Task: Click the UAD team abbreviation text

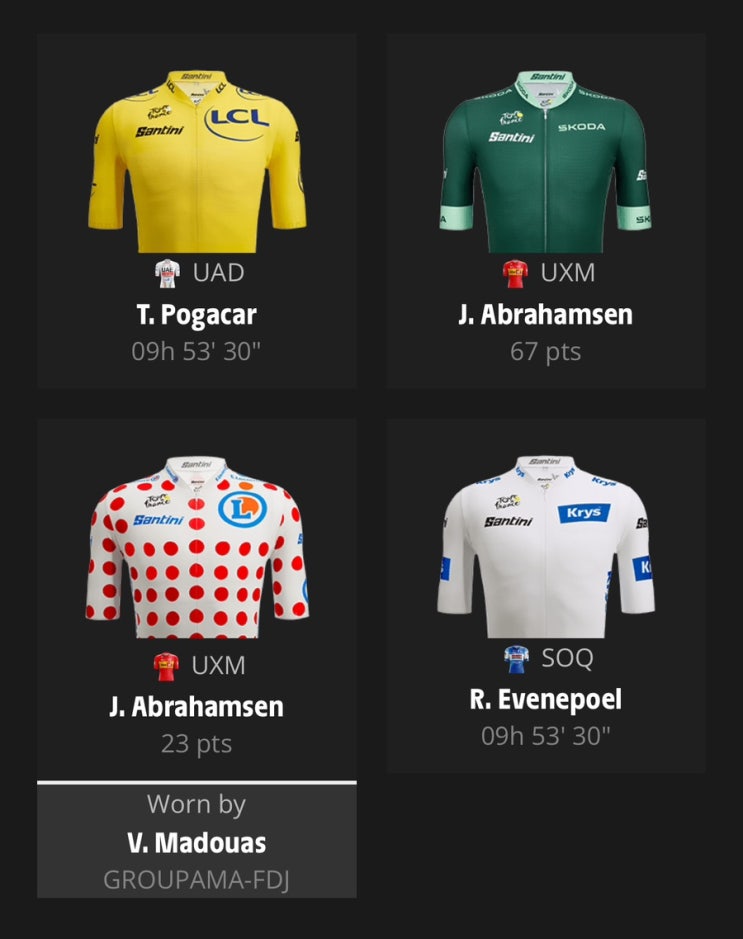Action: [219, 273]
